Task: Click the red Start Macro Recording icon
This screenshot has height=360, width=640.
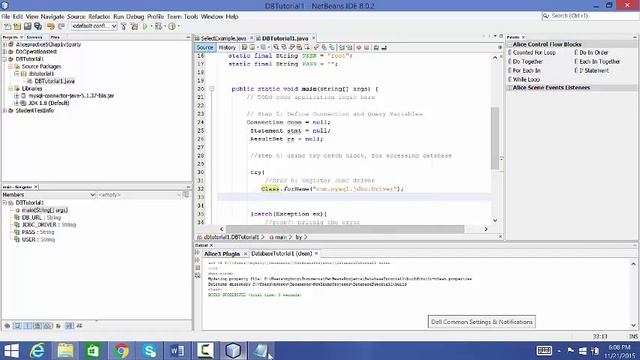Action: 359,48
